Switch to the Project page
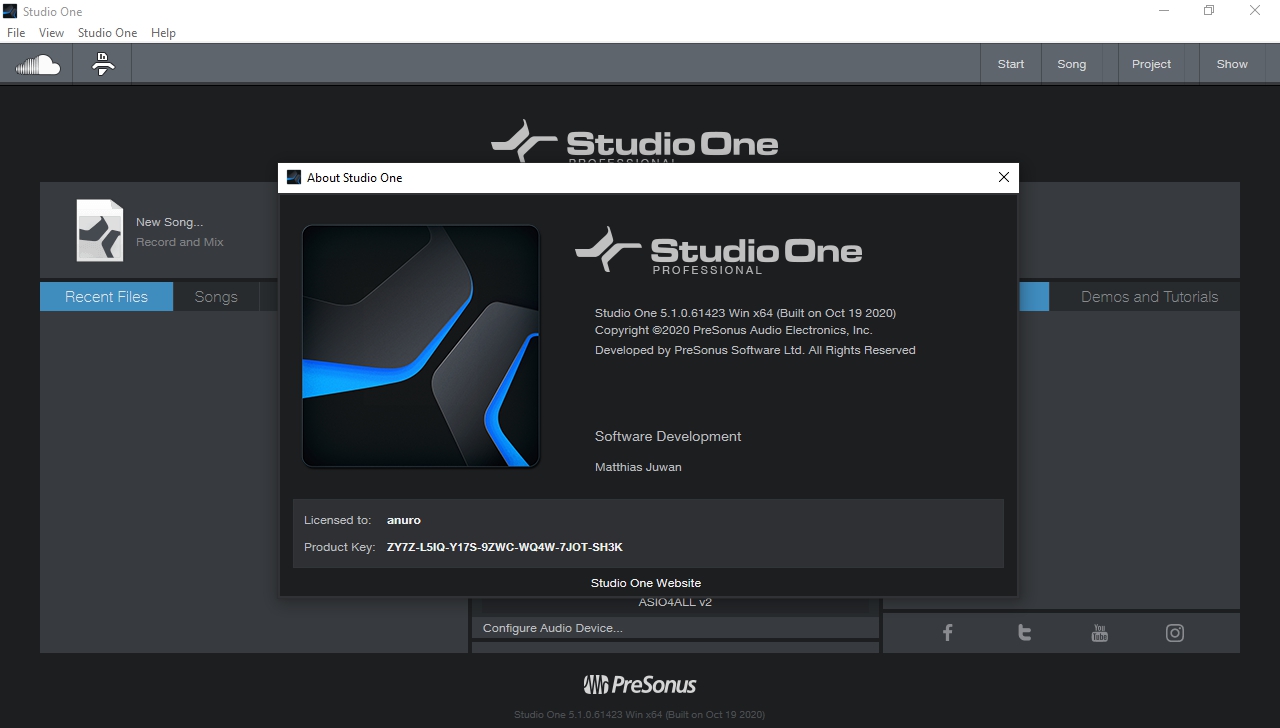Viewport: 1280px width, 728px height. coord(1151,64)
